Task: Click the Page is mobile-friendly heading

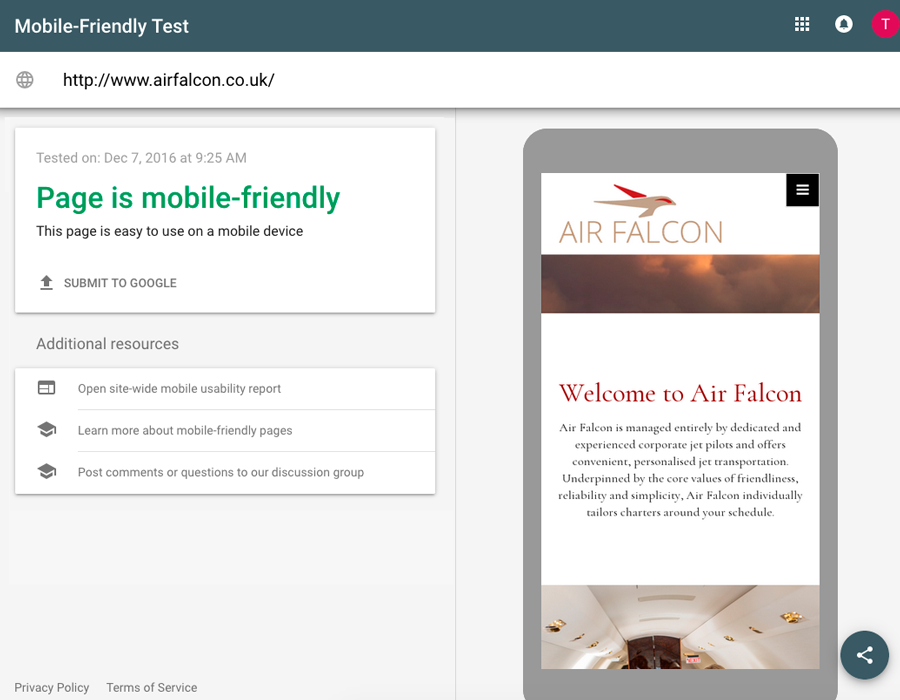Action: tap(188, 198)
